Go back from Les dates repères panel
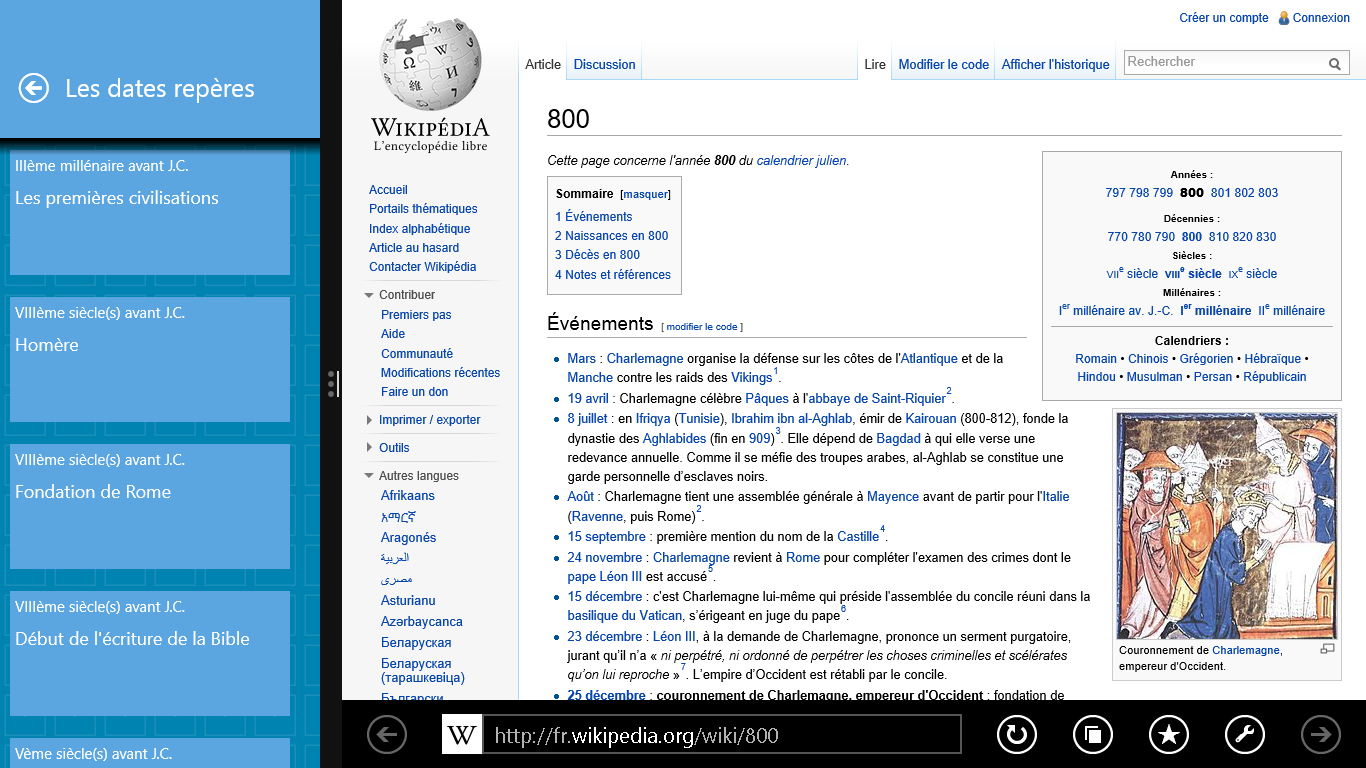 34,89
